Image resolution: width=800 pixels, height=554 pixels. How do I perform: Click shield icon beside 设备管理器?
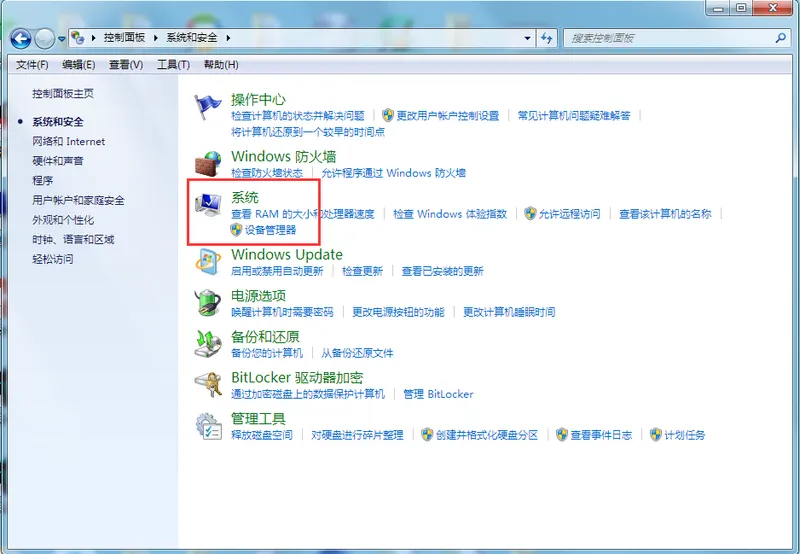click(x=236, y=230)
